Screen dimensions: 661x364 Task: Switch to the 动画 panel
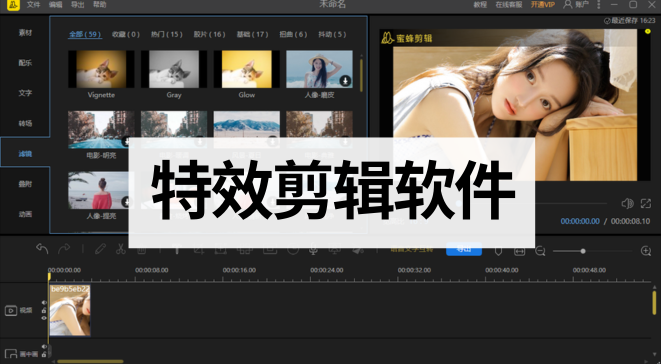coord(25,214)
